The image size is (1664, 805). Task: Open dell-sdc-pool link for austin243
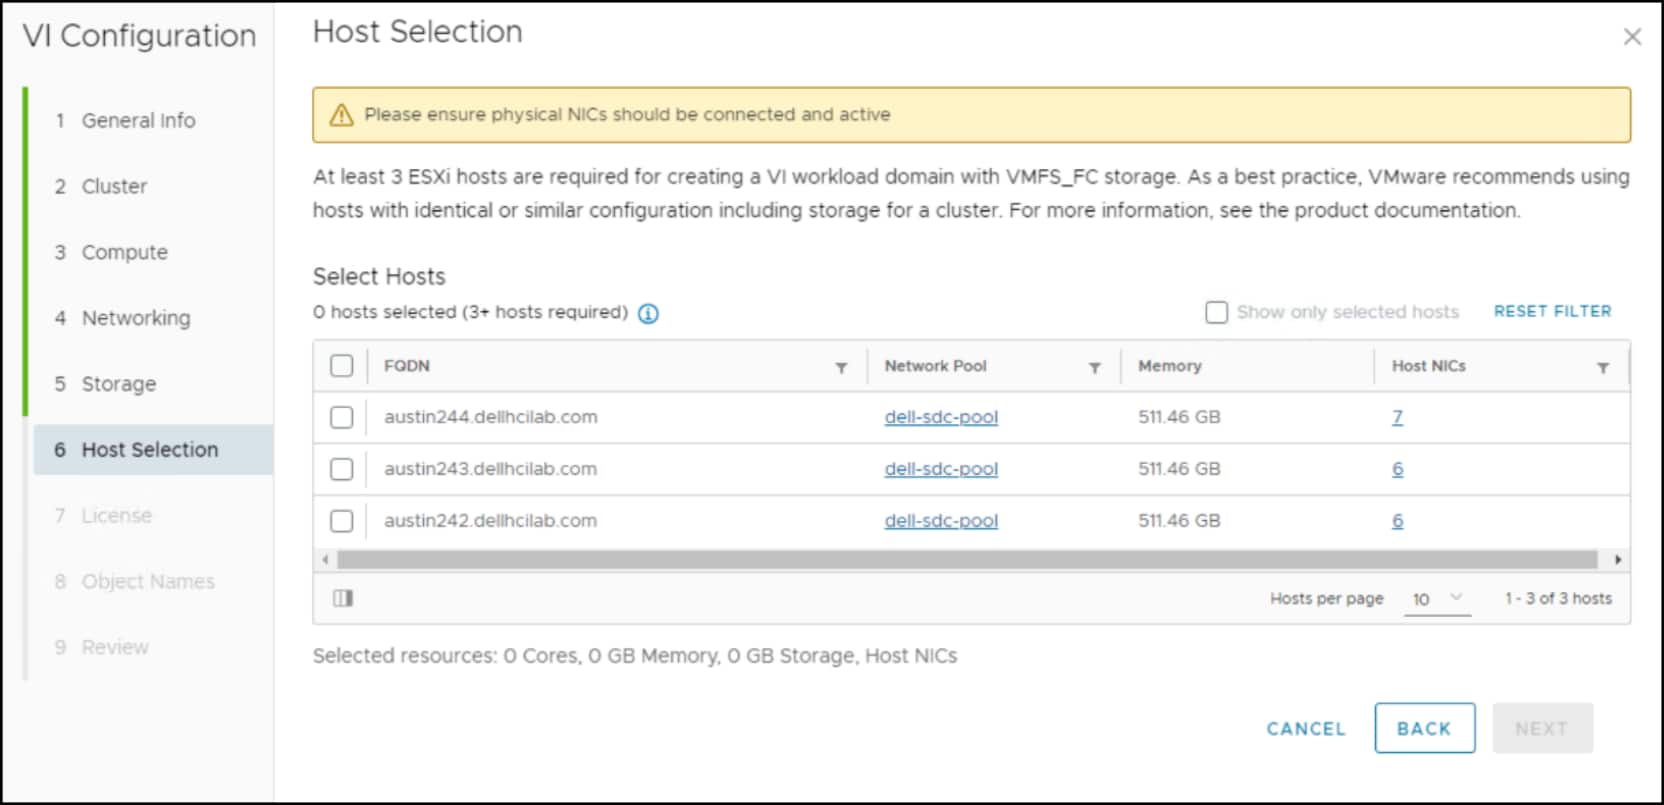[941, 469]
